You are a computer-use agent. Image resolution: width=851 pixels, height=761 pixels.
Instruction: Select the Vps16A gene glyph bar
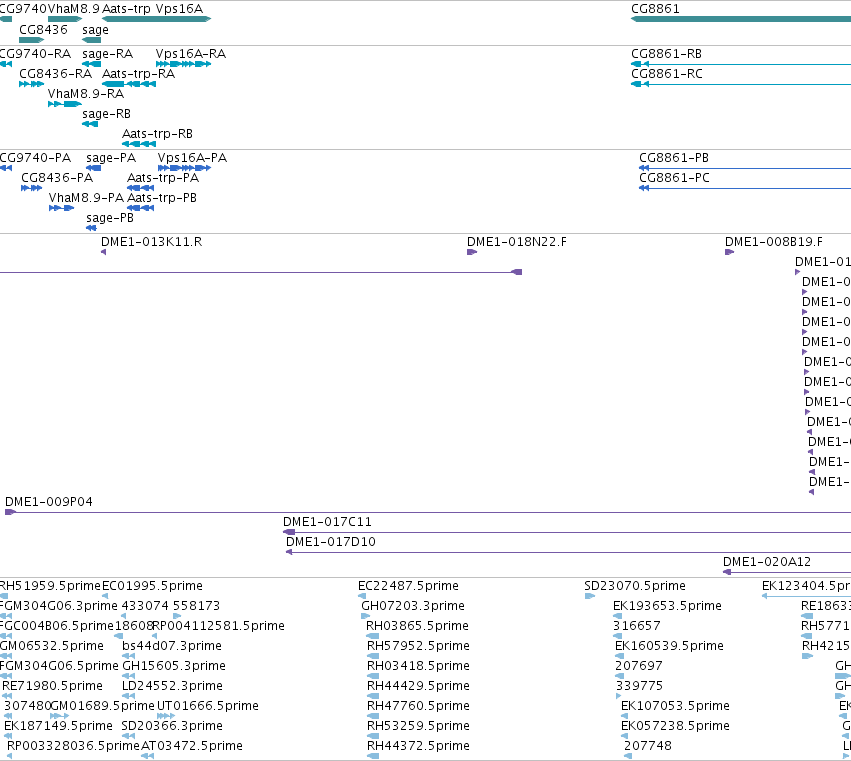pos(183,19)
